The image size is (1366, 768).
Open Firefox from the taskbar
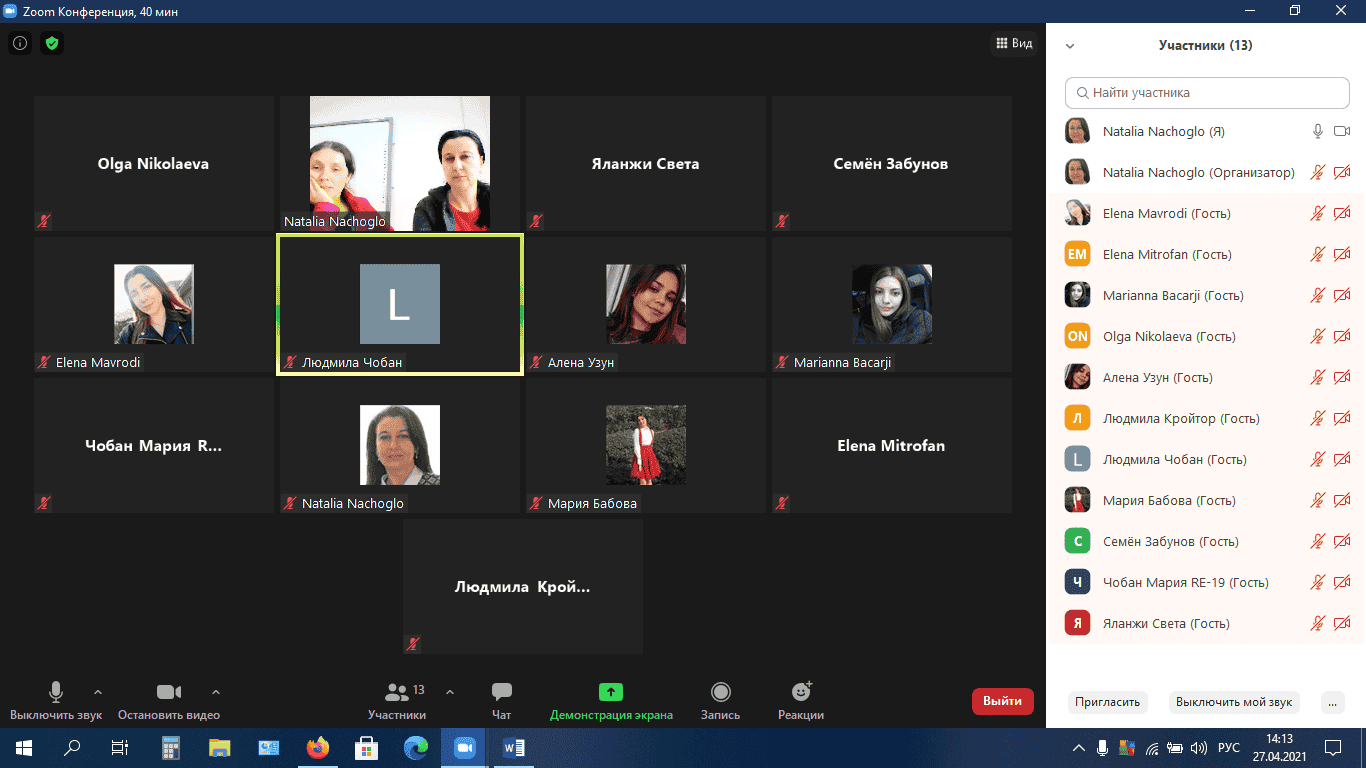(x=318, y=748)
